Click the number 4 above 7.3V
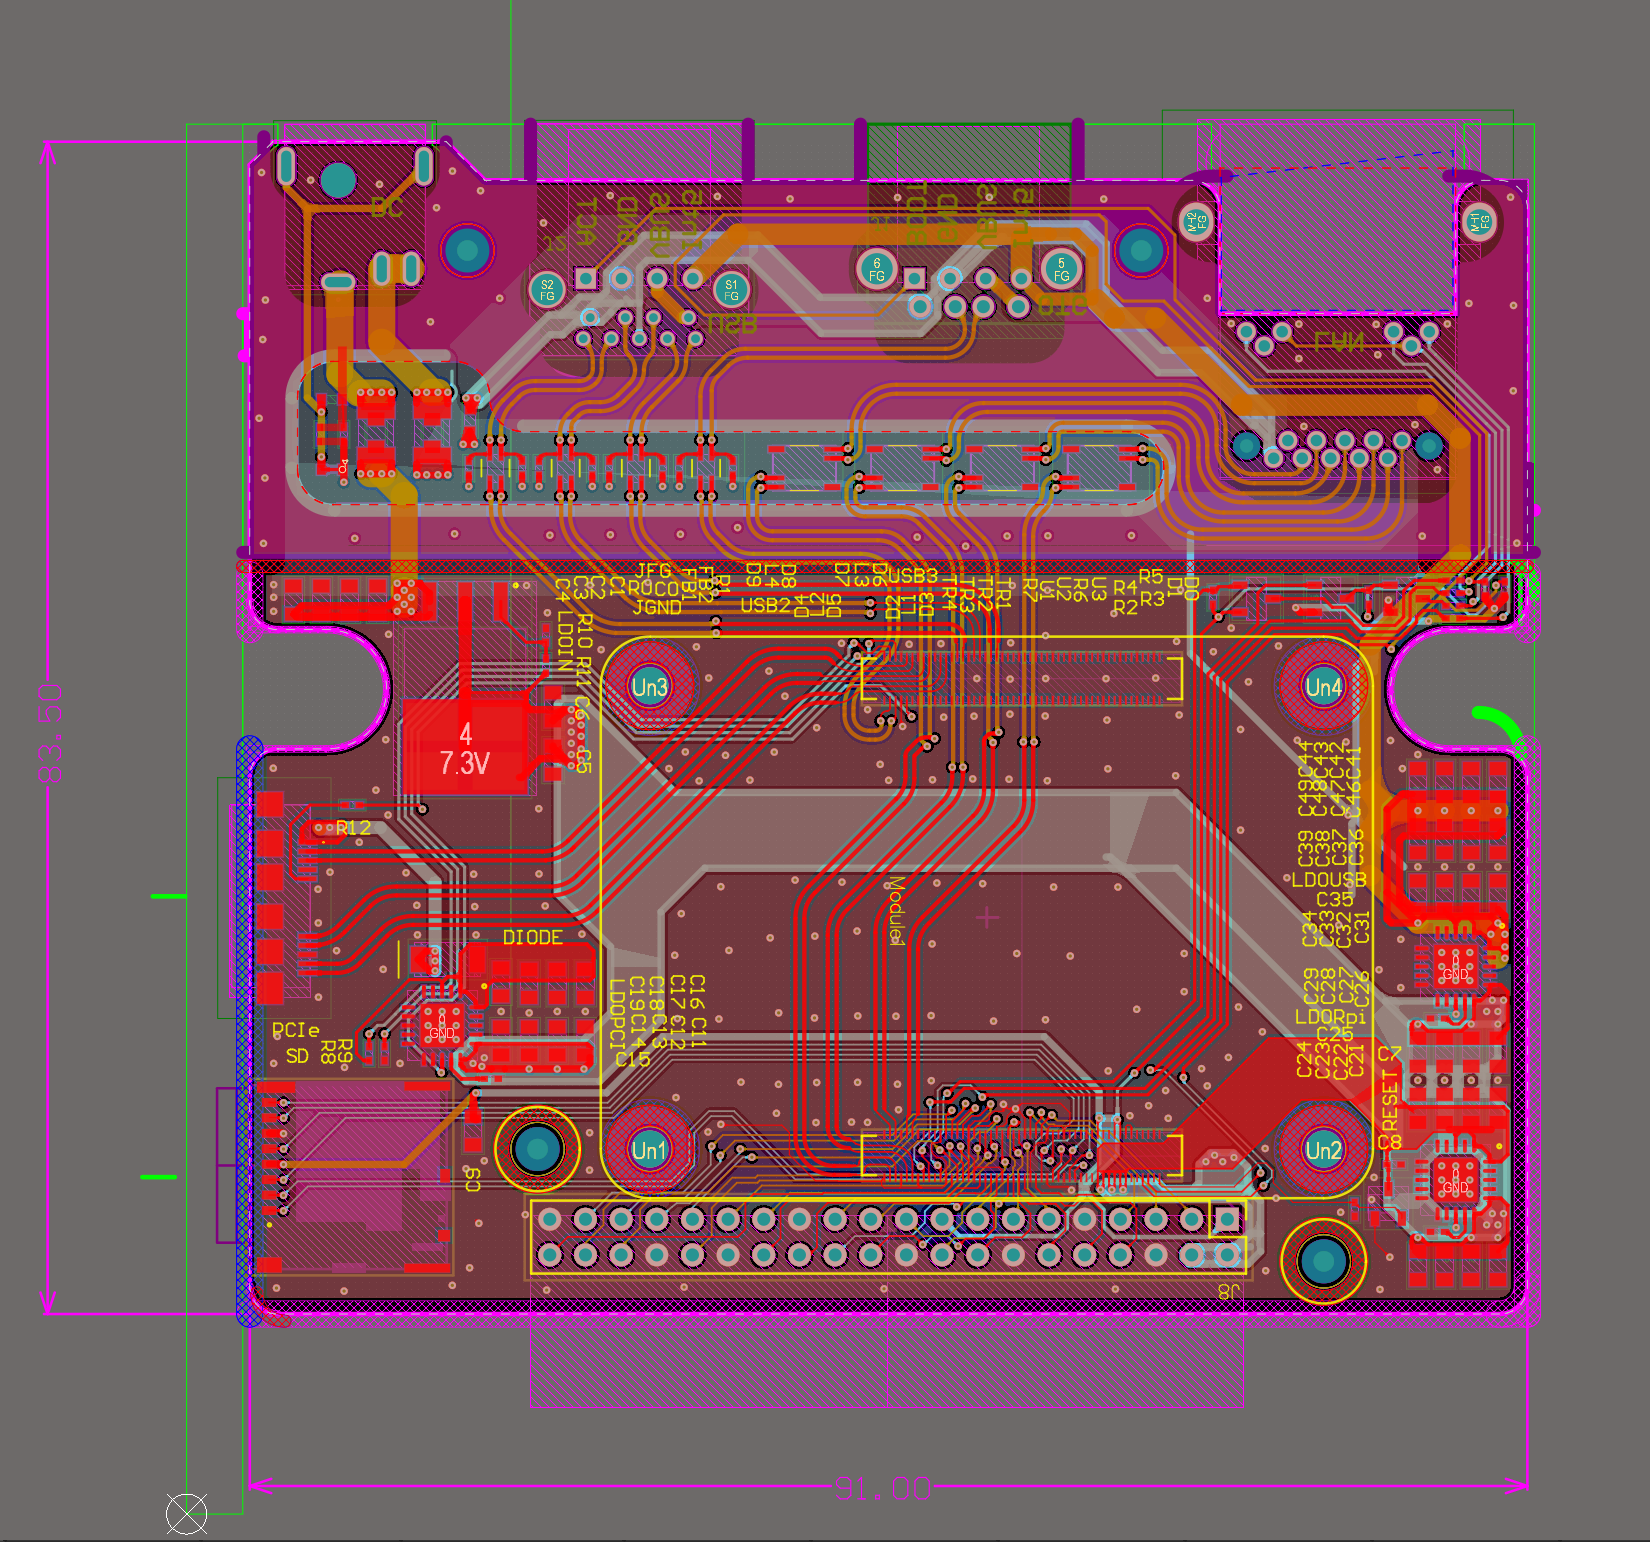Screen dimensions: 1650x1542 coord(466,734)
